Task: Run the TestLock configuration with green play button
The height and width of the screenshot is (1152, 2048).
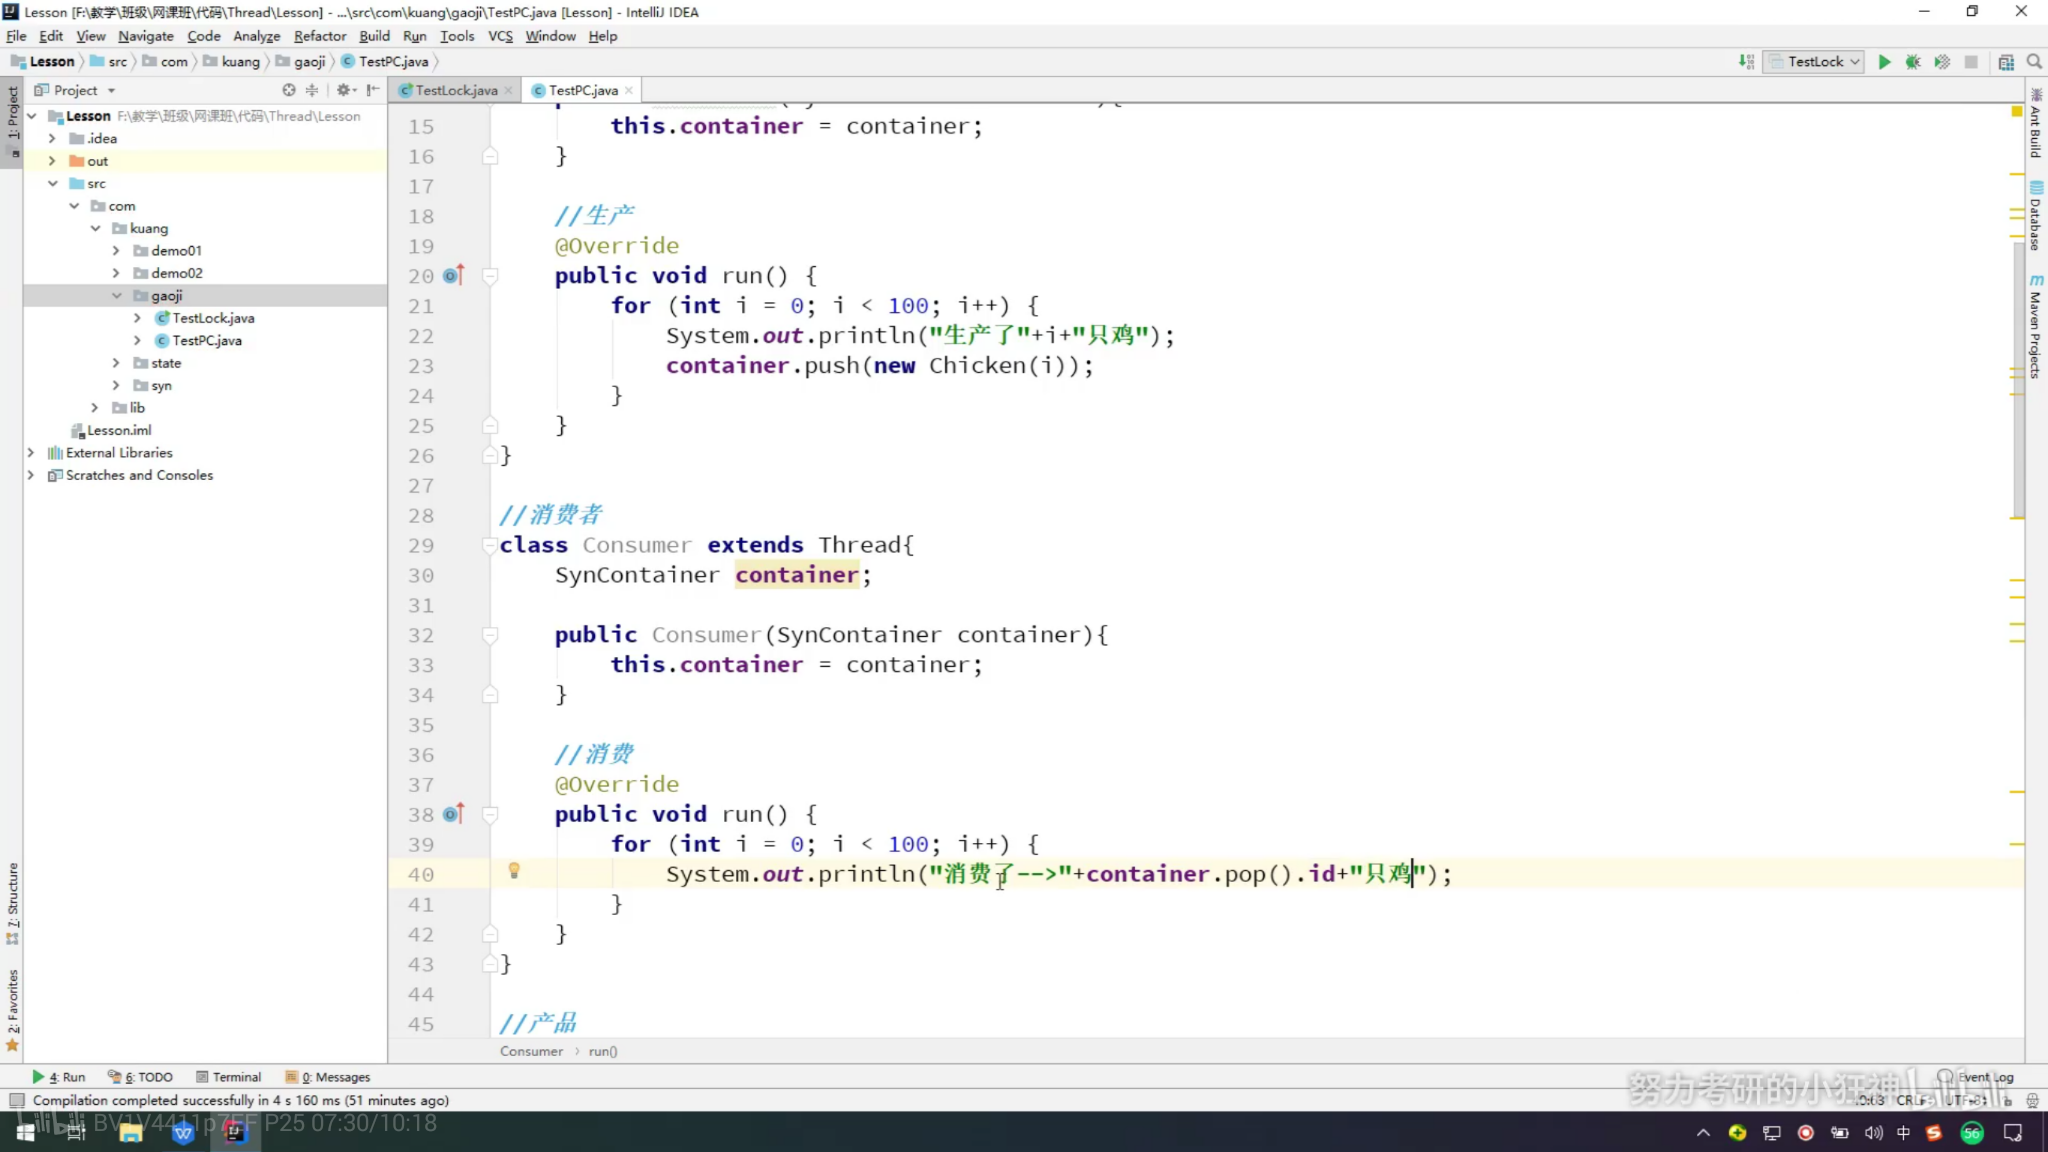Action: click(1884, 62)
